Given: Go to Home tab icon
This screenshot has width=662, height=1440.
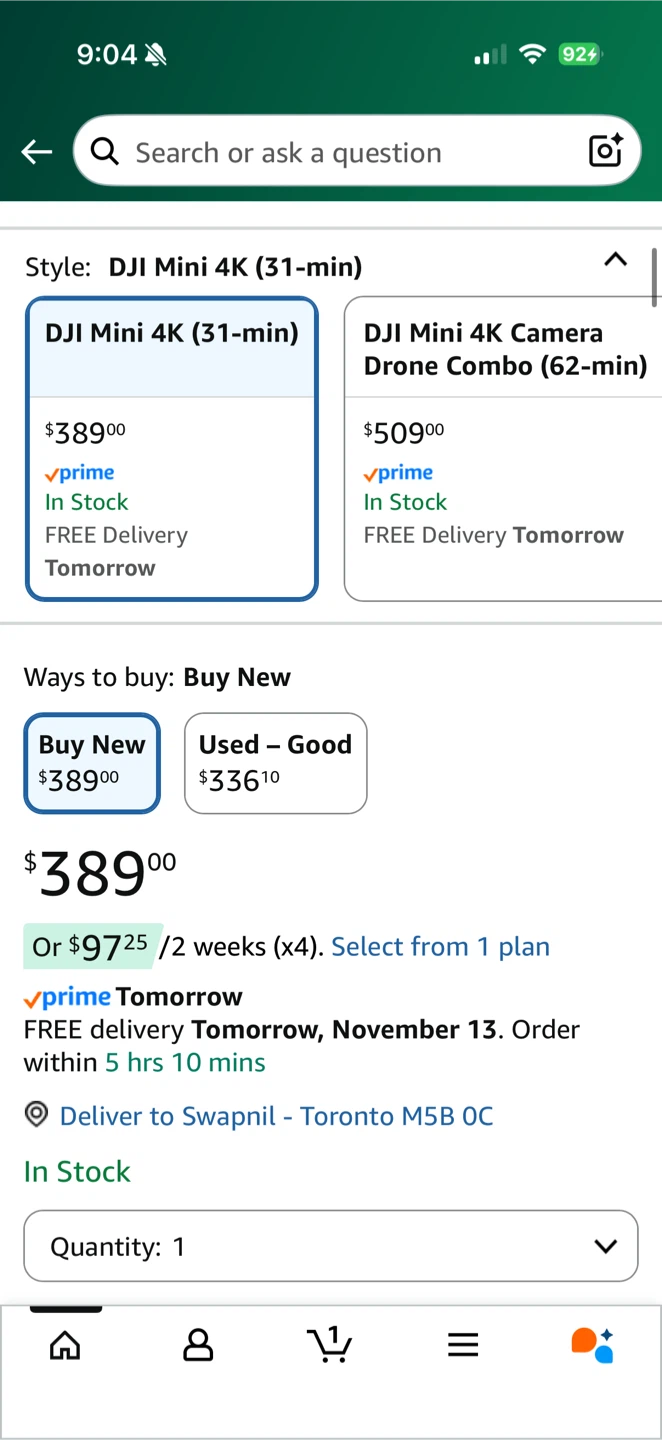Looking at the screenshot, I should pos(65,1345).
